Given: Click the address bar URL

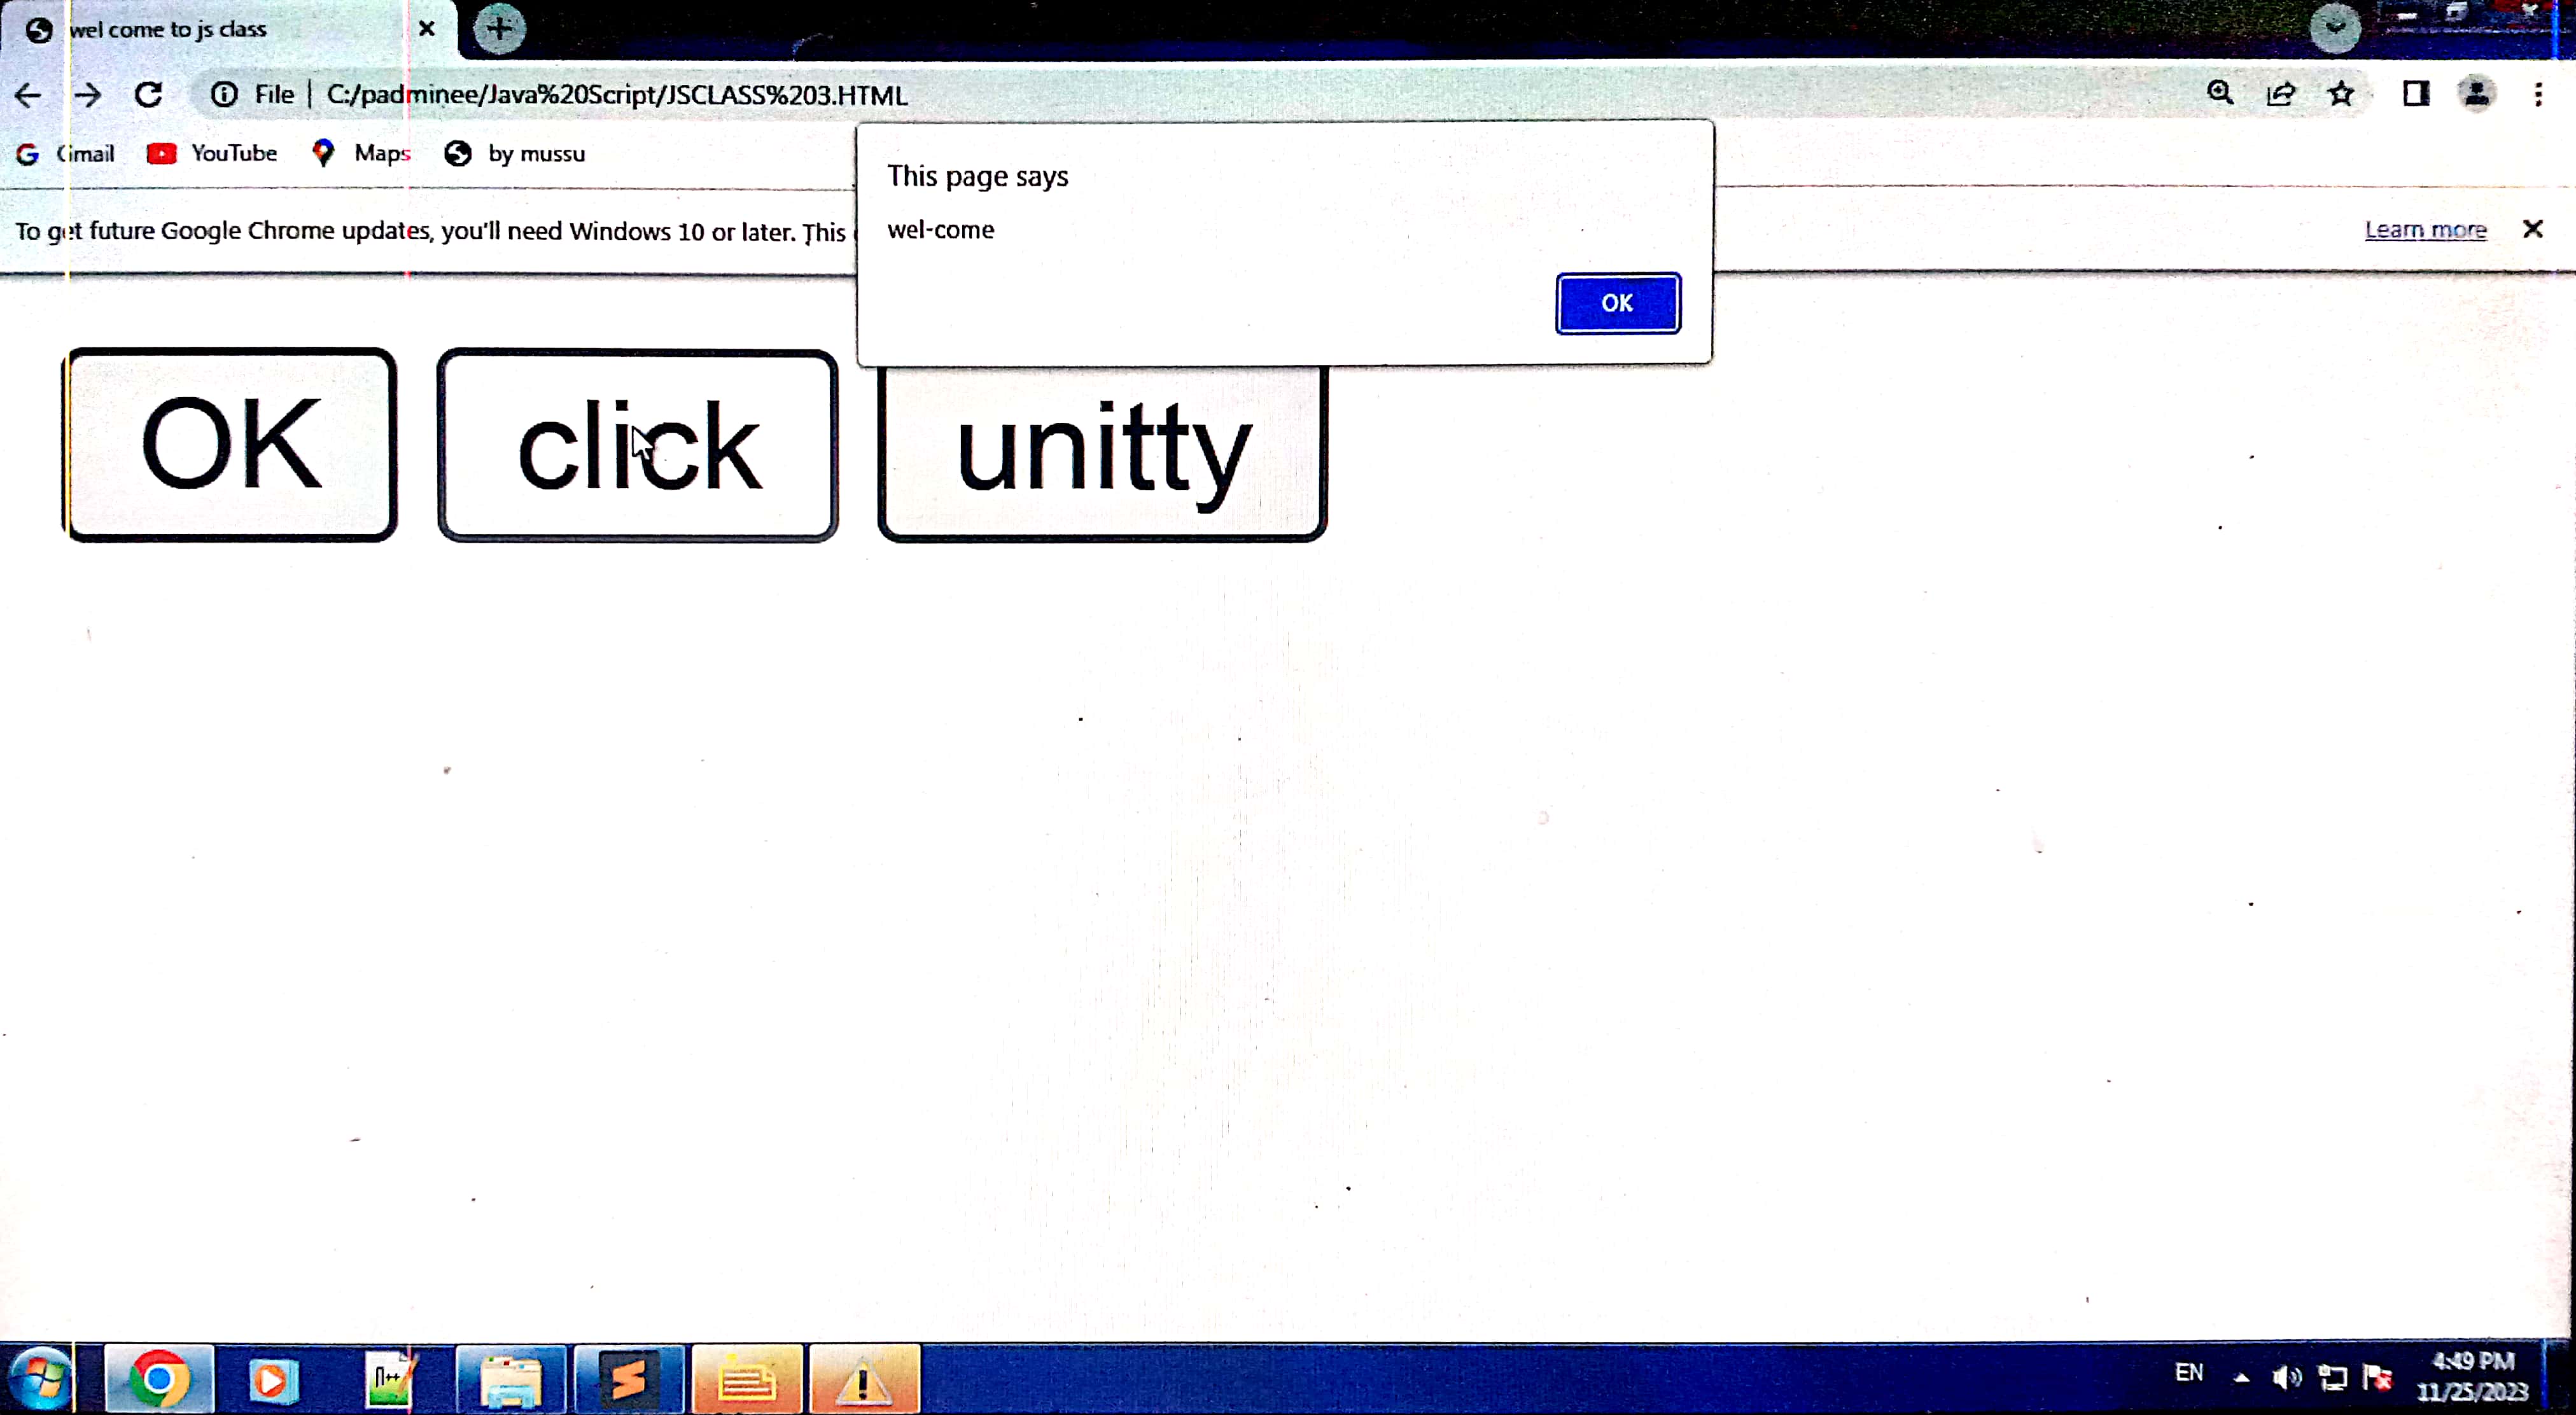Looking at the screenshot, I should 616,95.
